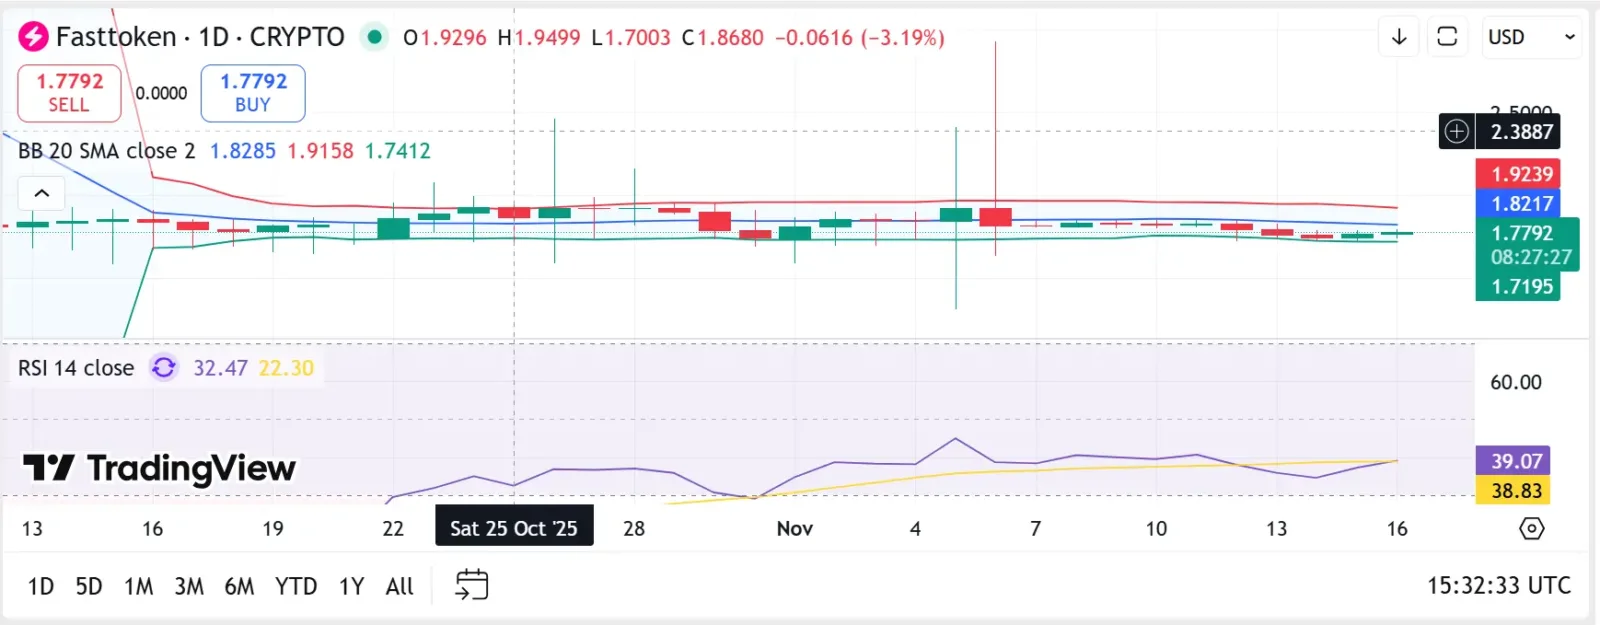Click the Sat 25 Oct '25 date marker
The image size is (1600, 625).
(x=514, y=528)
